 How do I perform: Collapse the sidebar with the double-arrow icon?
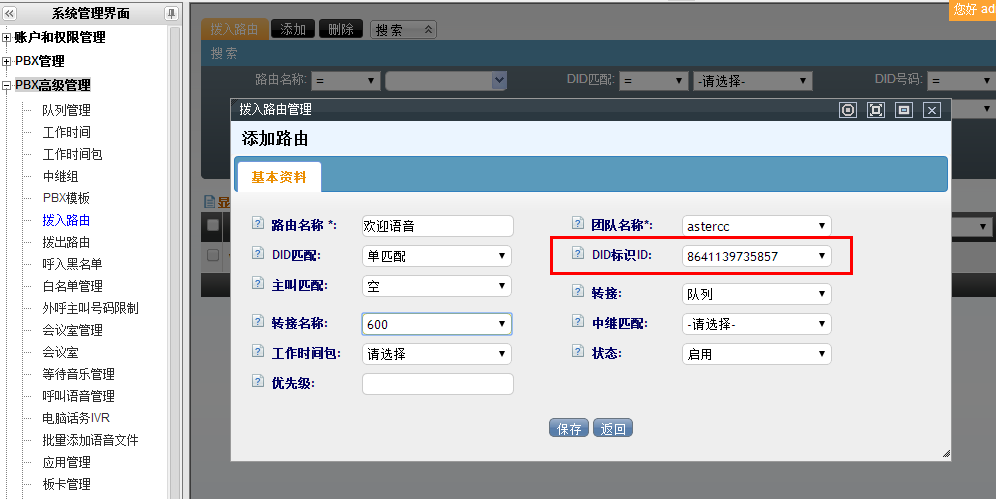coord(10,13)
